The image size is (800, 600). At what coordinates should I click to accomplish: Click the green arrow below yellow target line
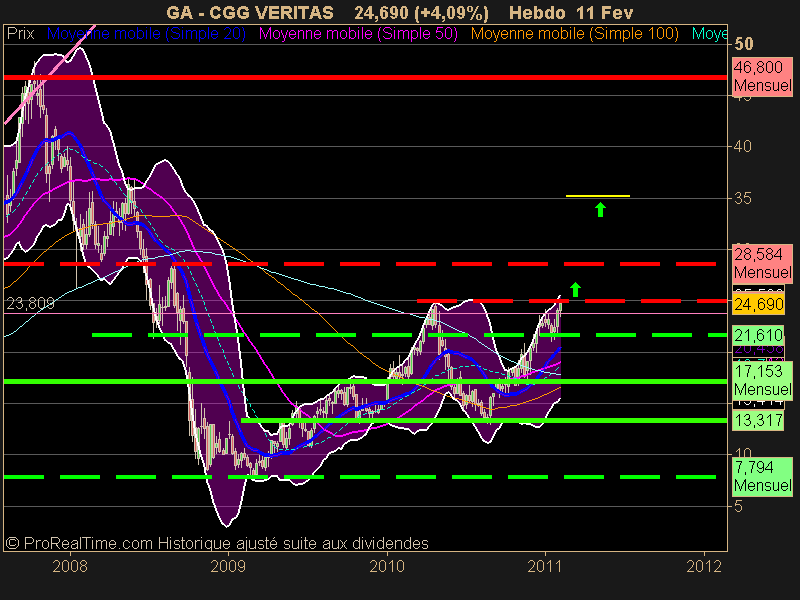click(x=601, y=209)
